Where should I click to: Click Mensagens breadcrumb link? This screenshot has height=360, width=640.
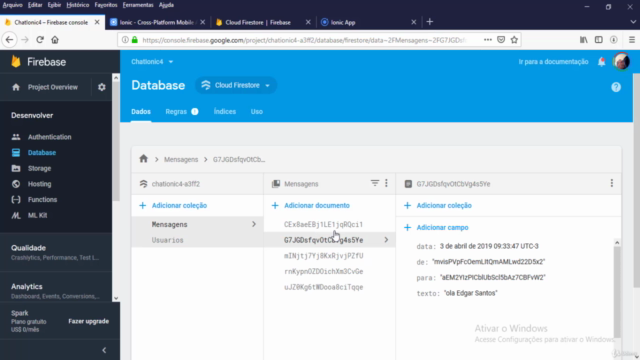click(x=181, y=159)
